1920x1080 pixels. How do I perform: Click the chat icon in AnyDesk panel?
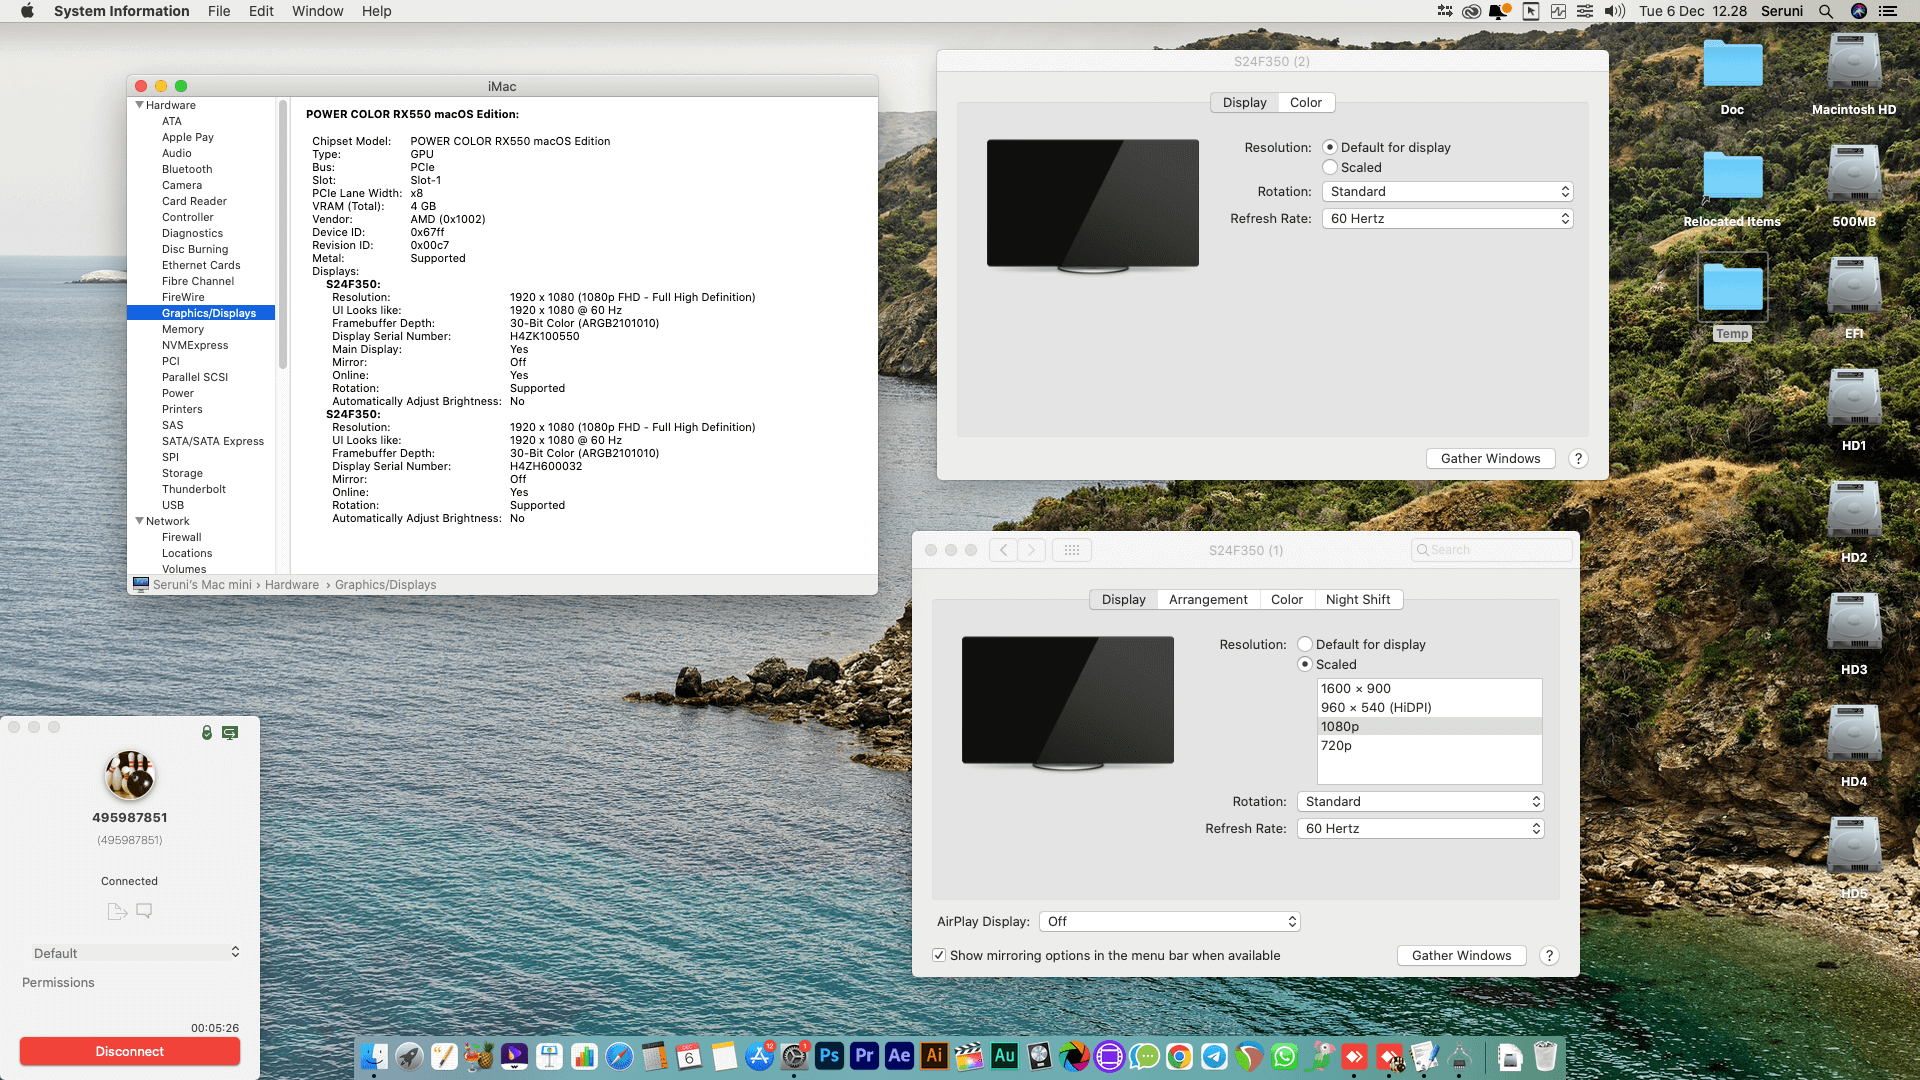(x=144, y=910)
